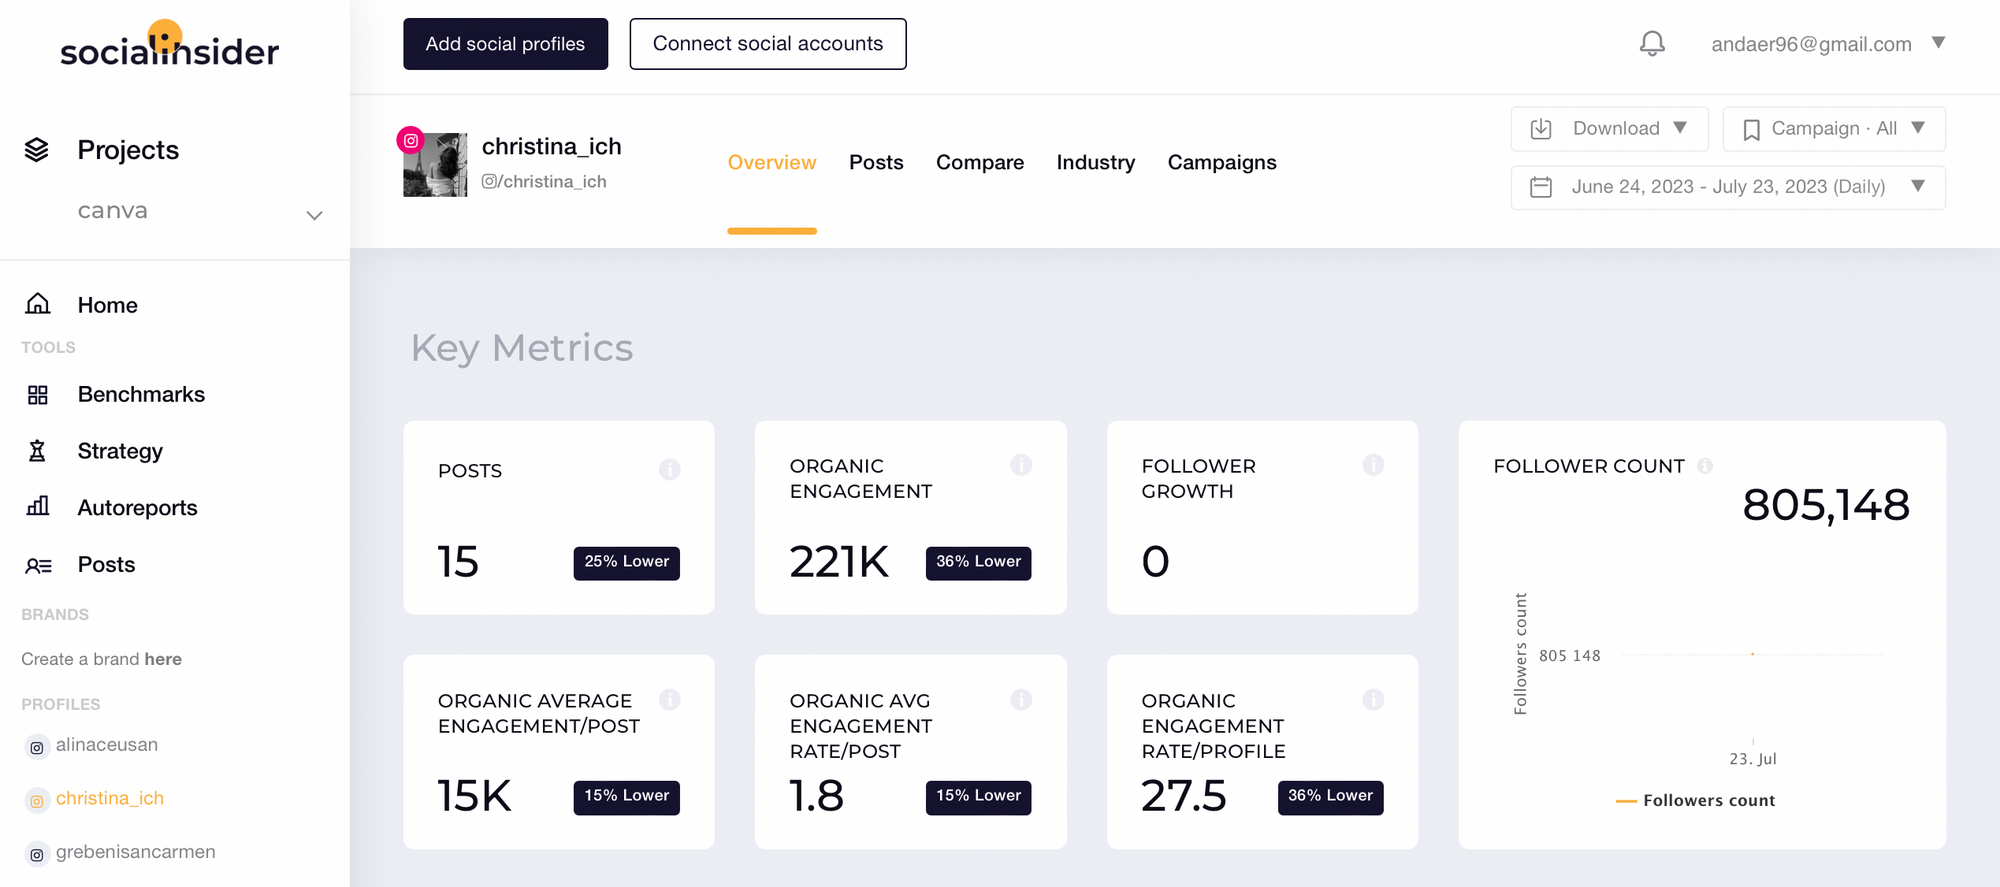Click christina_ich profile avatar
This screenshot has width=2000, height=887.
(435, 165)
